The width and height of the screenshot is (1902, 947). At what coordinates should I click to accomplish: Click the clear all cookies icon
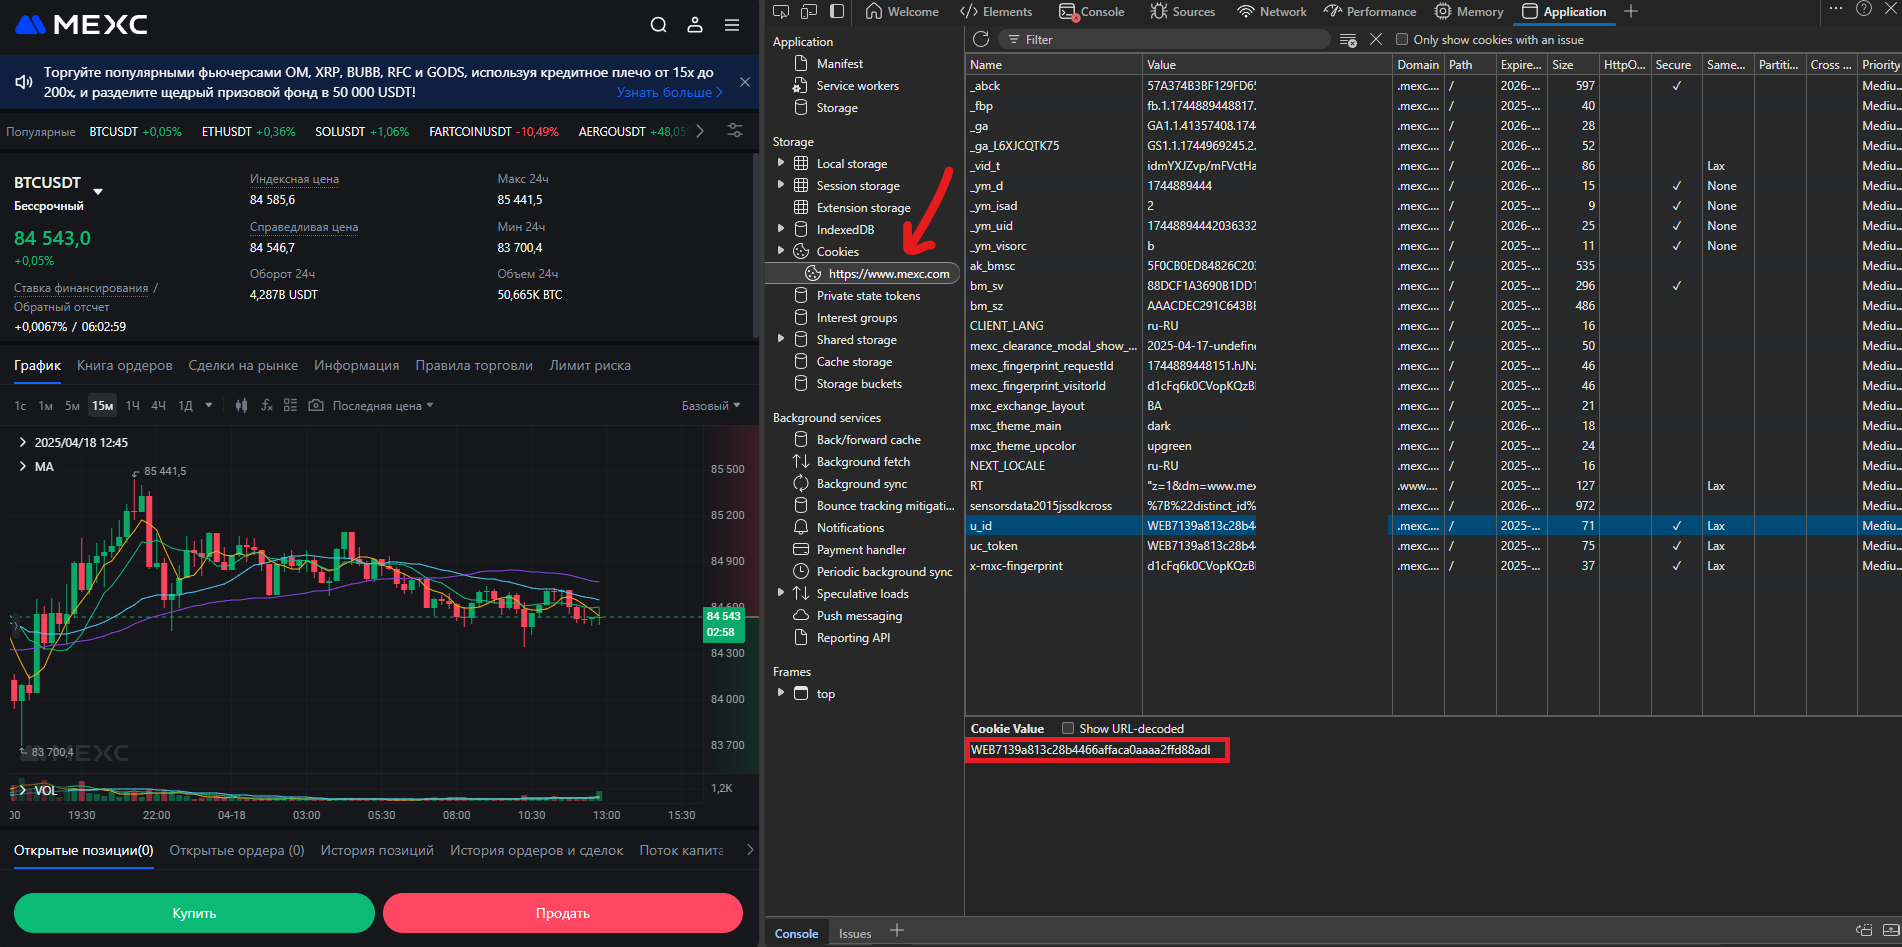click(x=1348, y=40)
